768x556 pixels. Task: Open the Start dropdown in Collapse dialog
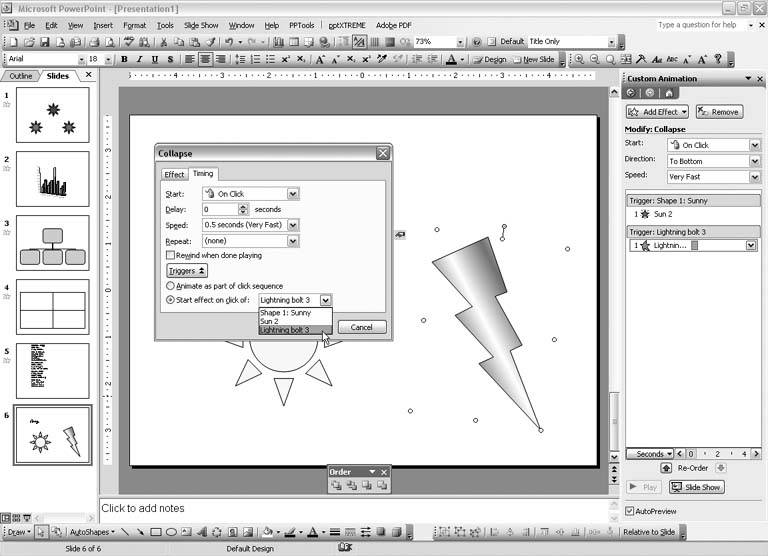[x=293, y=194]
